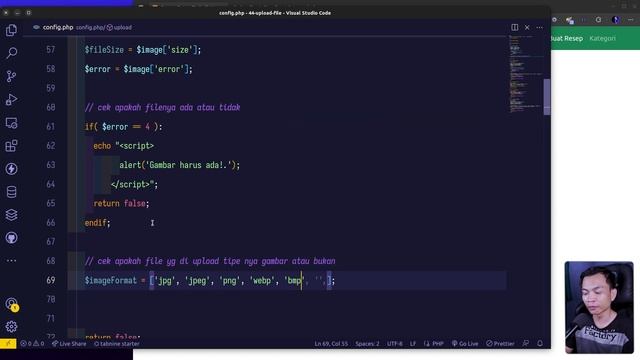
Task: Click the comment on line 68
Action: pos(210,261)
